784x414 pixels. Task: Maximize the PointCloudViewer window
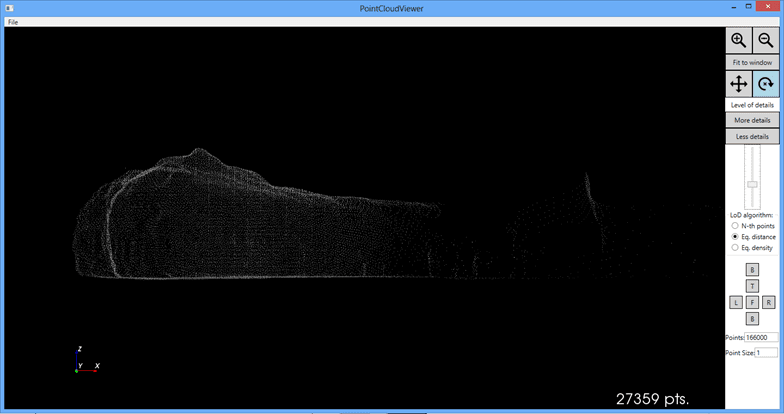tap(748, 6)
